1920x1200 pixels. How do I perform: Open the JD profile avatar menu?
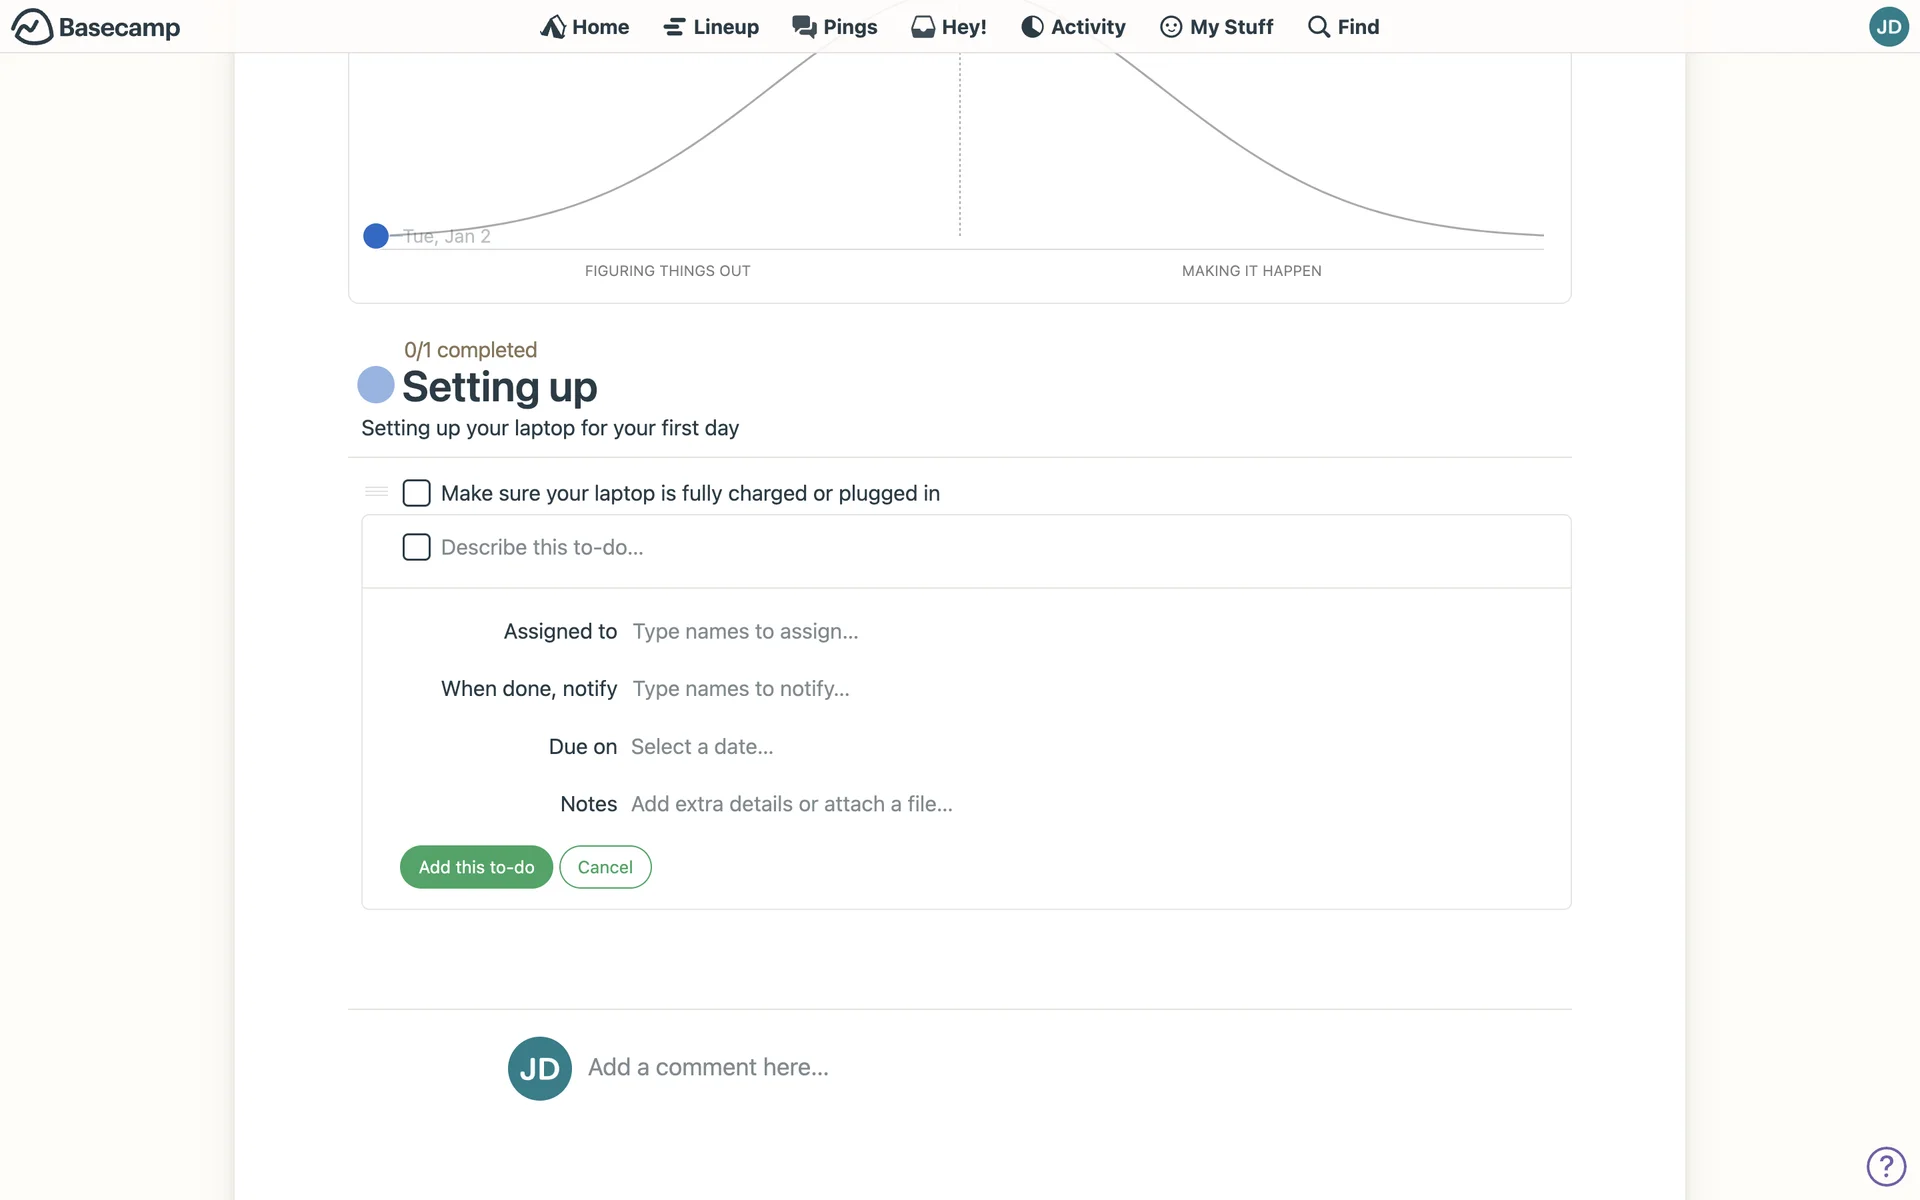pos(1888,27)
